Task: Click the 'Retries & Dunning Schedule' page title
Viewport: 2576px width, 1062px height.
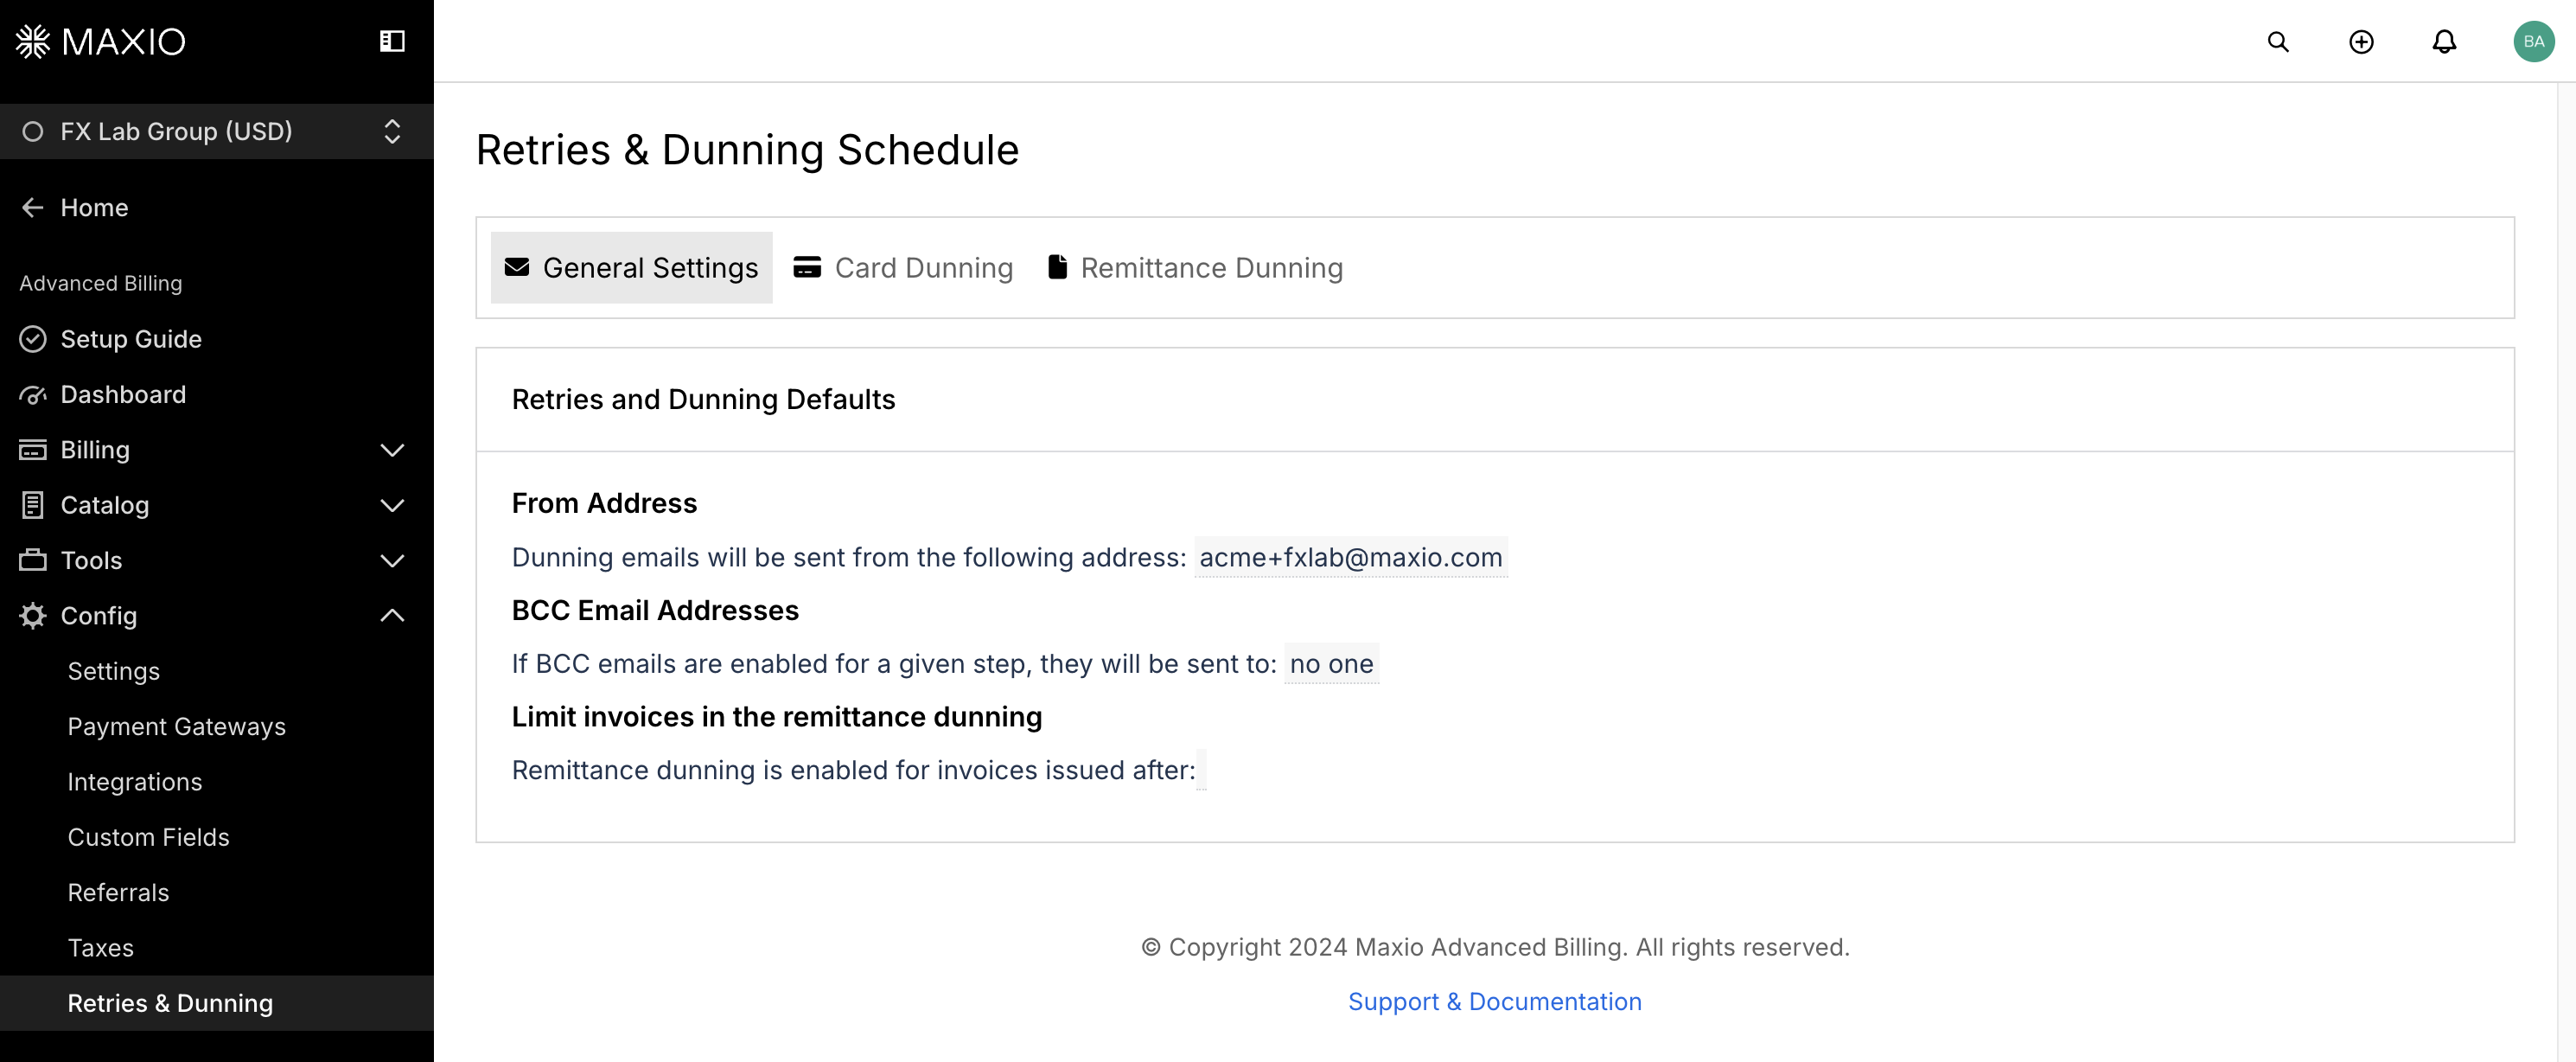Action: (747, 150)
